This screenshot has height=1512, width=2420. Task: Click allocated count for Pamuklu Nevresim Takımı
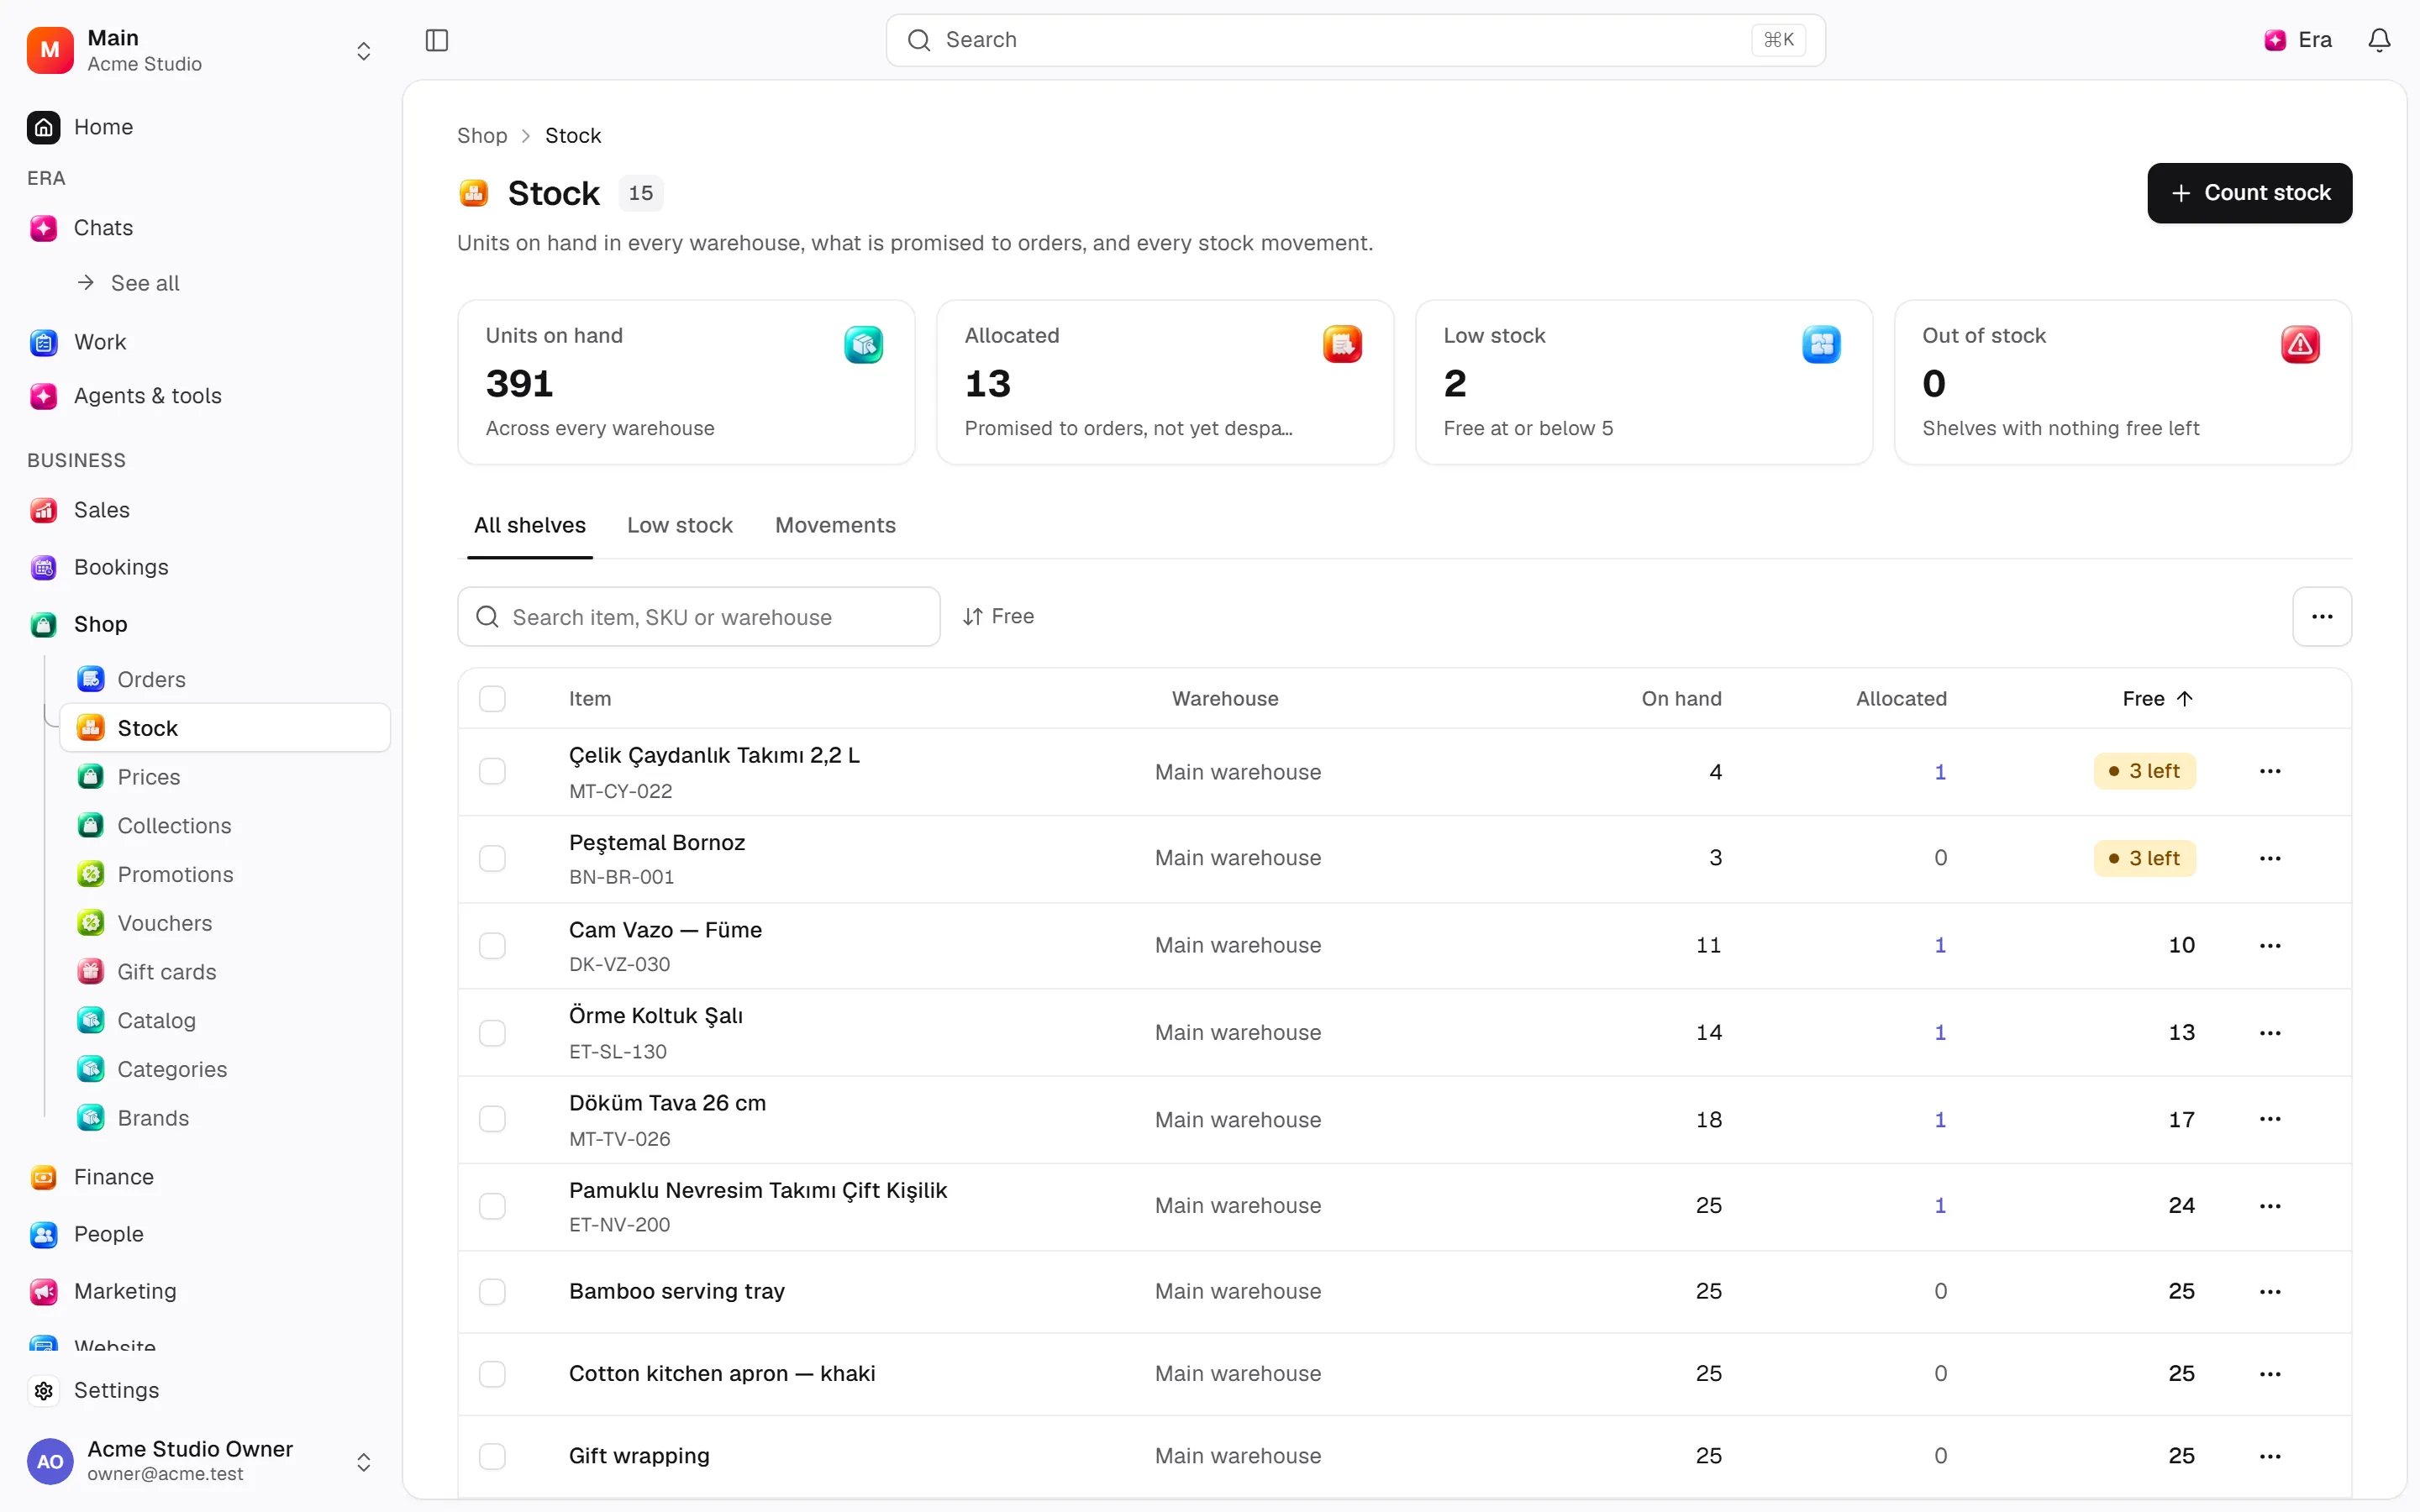[x=1940, y=1205]
